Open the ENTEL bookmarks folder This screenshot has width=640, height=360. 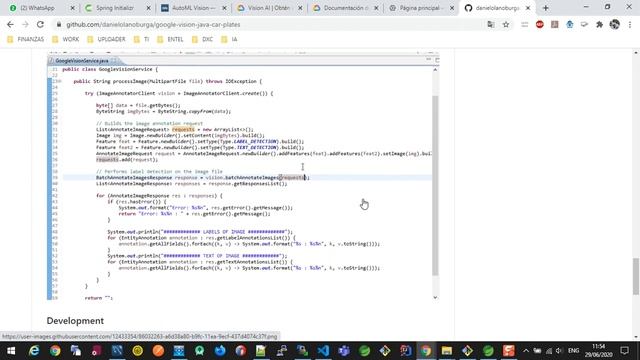pos(170,39)
